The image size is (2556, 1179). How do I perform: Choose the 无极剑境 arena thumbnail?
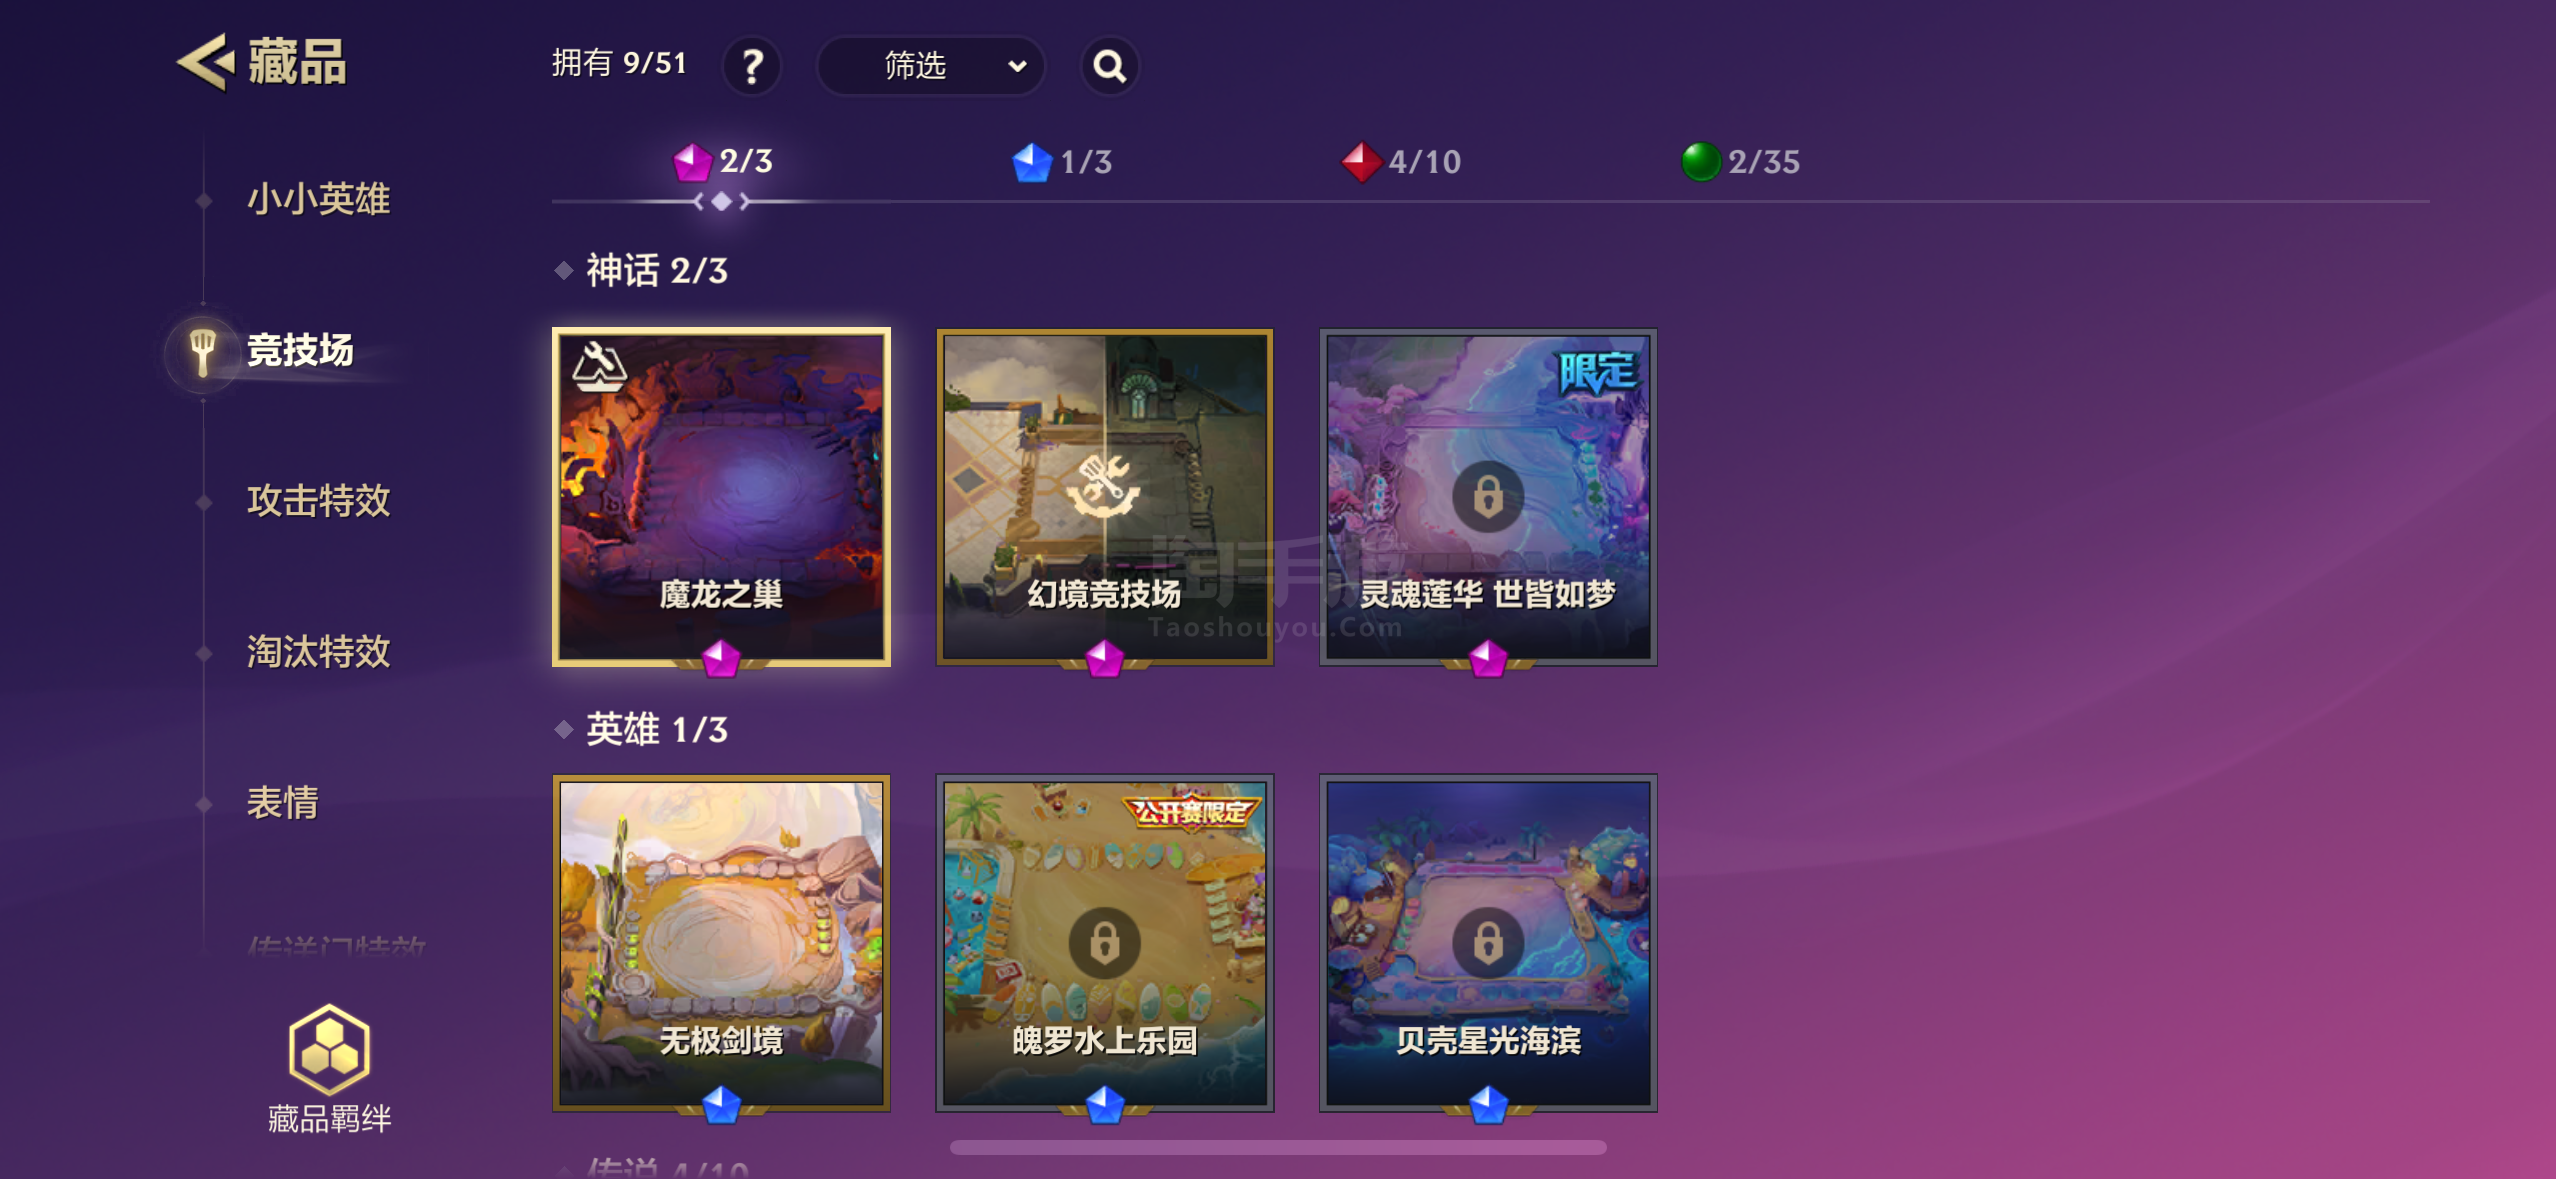pyautogui.click(x=721, y=943)
